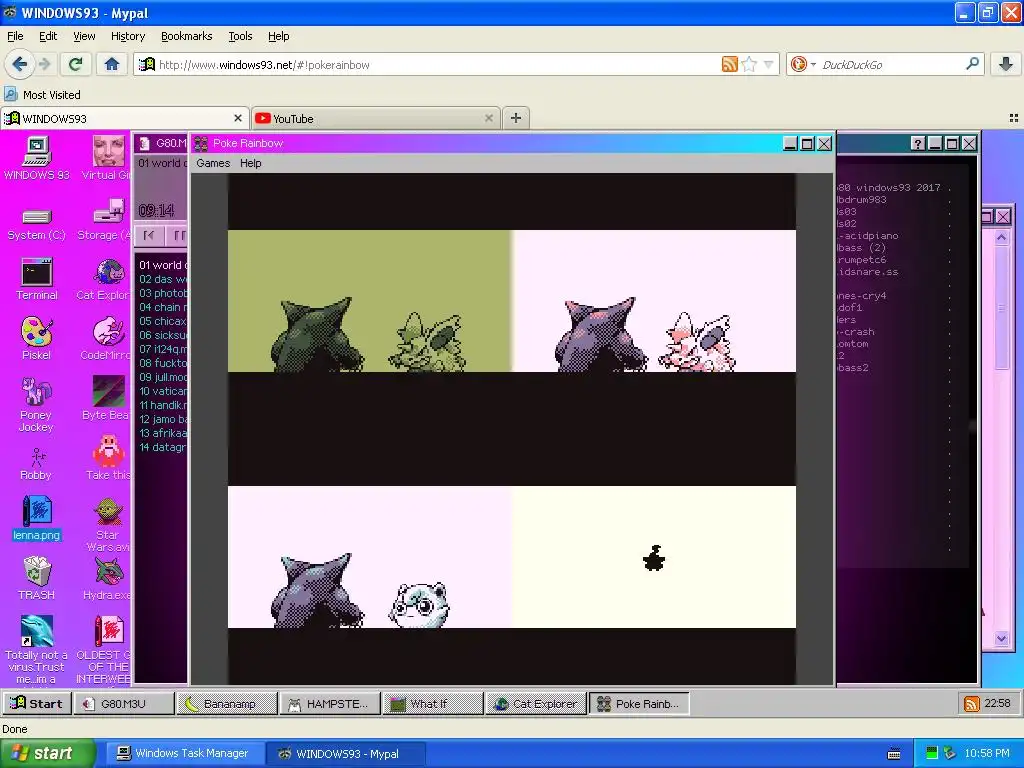Bookmark page with the star icon
1024x768 pixels.
click(750, 64)
